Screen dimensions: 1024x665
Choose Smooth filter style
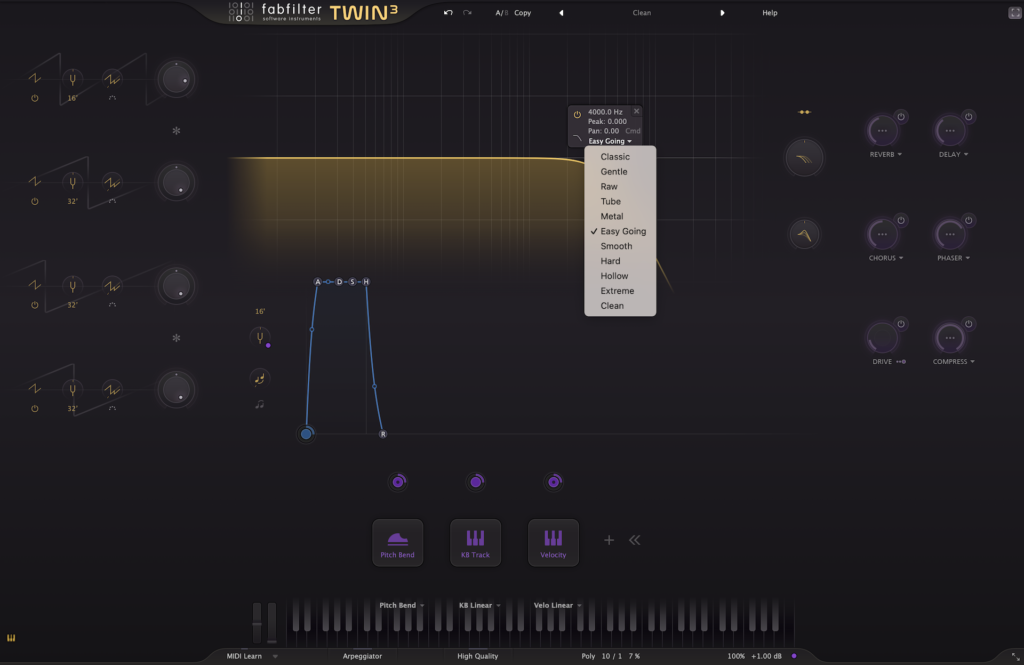[x=616, y=246]
